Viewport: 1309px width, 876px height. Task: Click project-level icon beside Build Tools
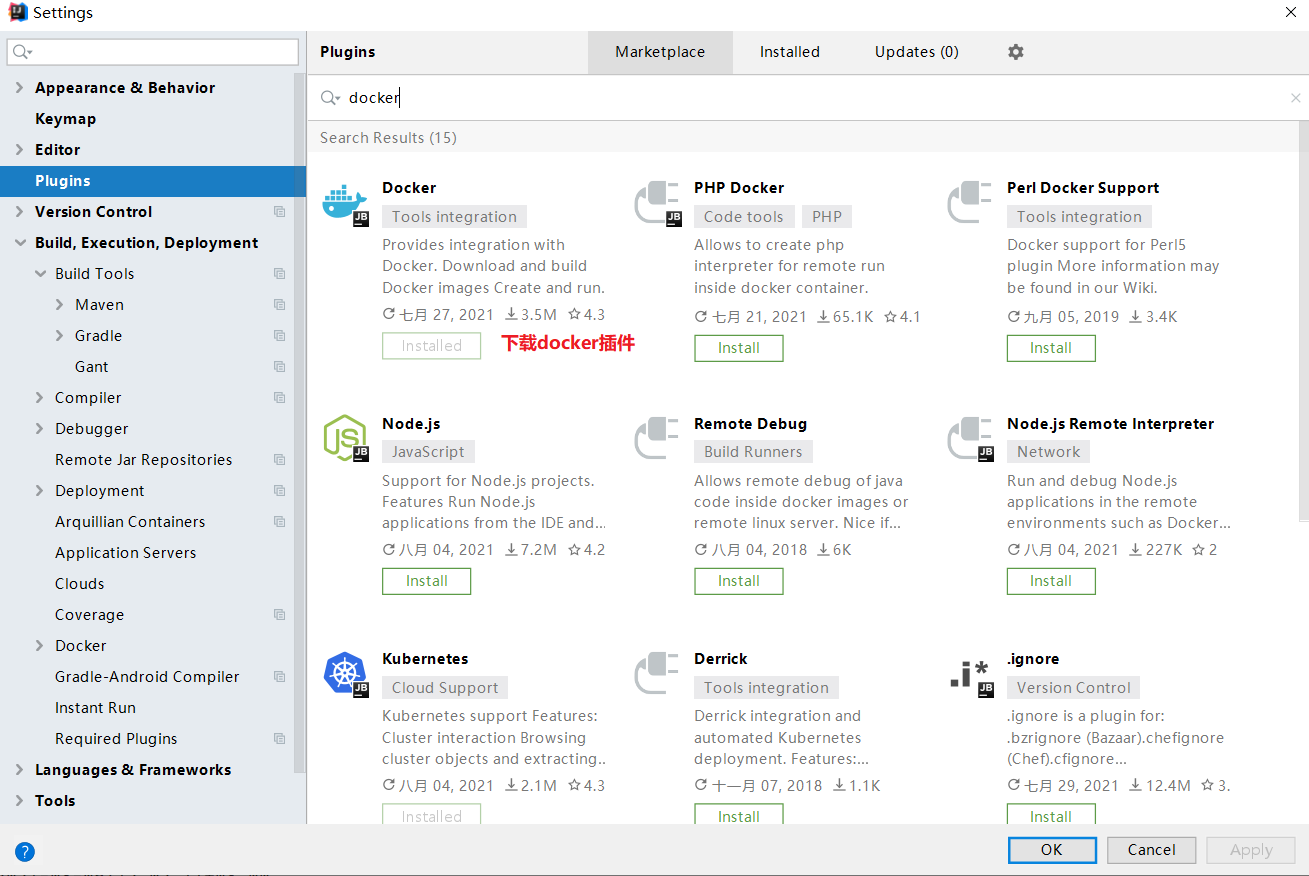click(x=279, y=274)
